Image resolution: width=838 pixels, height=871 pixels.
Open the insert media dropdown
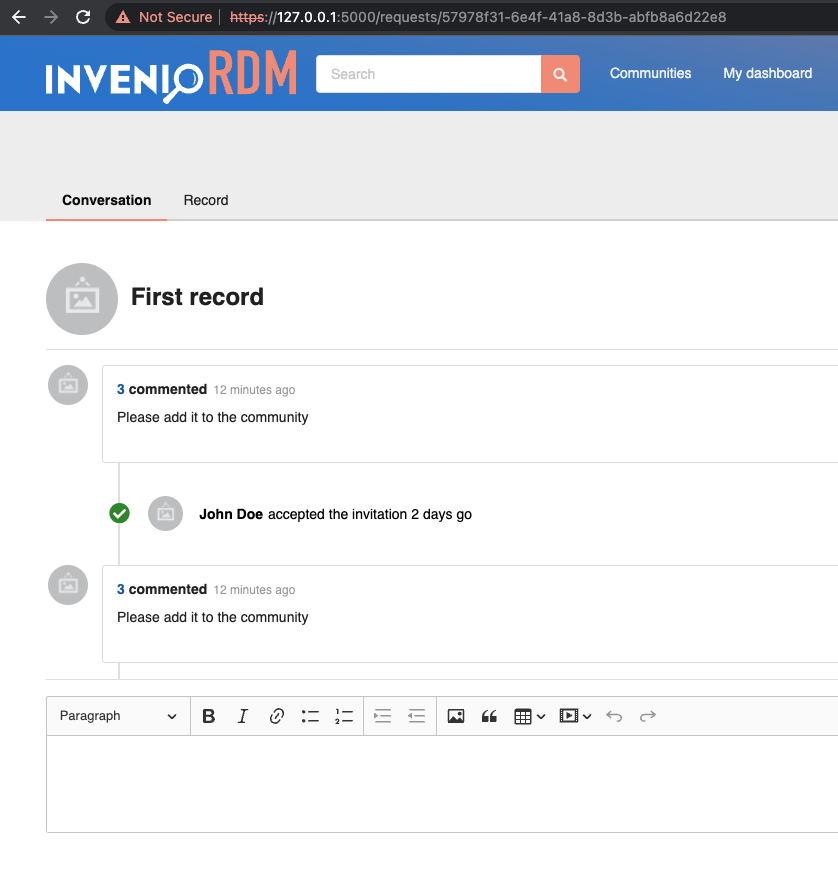(x=574, y=716)
